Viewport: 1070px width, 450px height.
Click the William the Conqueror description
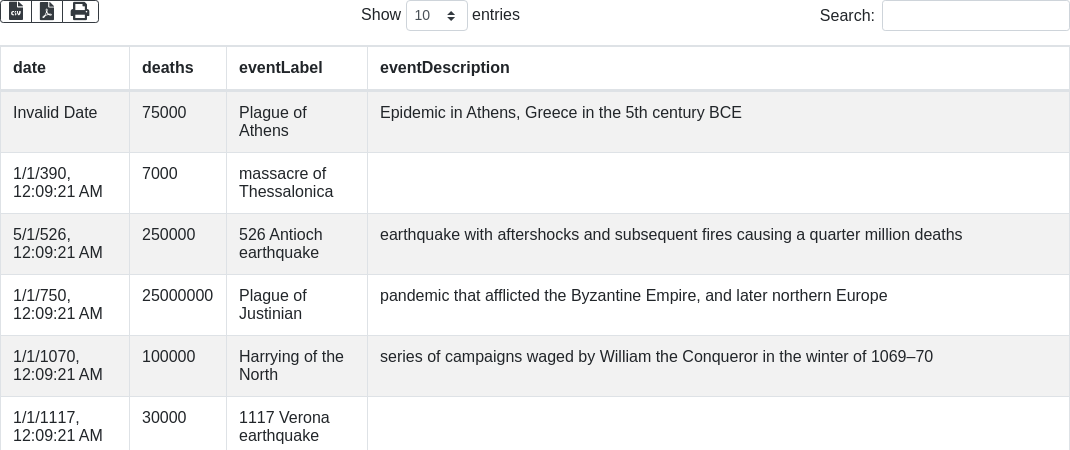coord(656,357)
